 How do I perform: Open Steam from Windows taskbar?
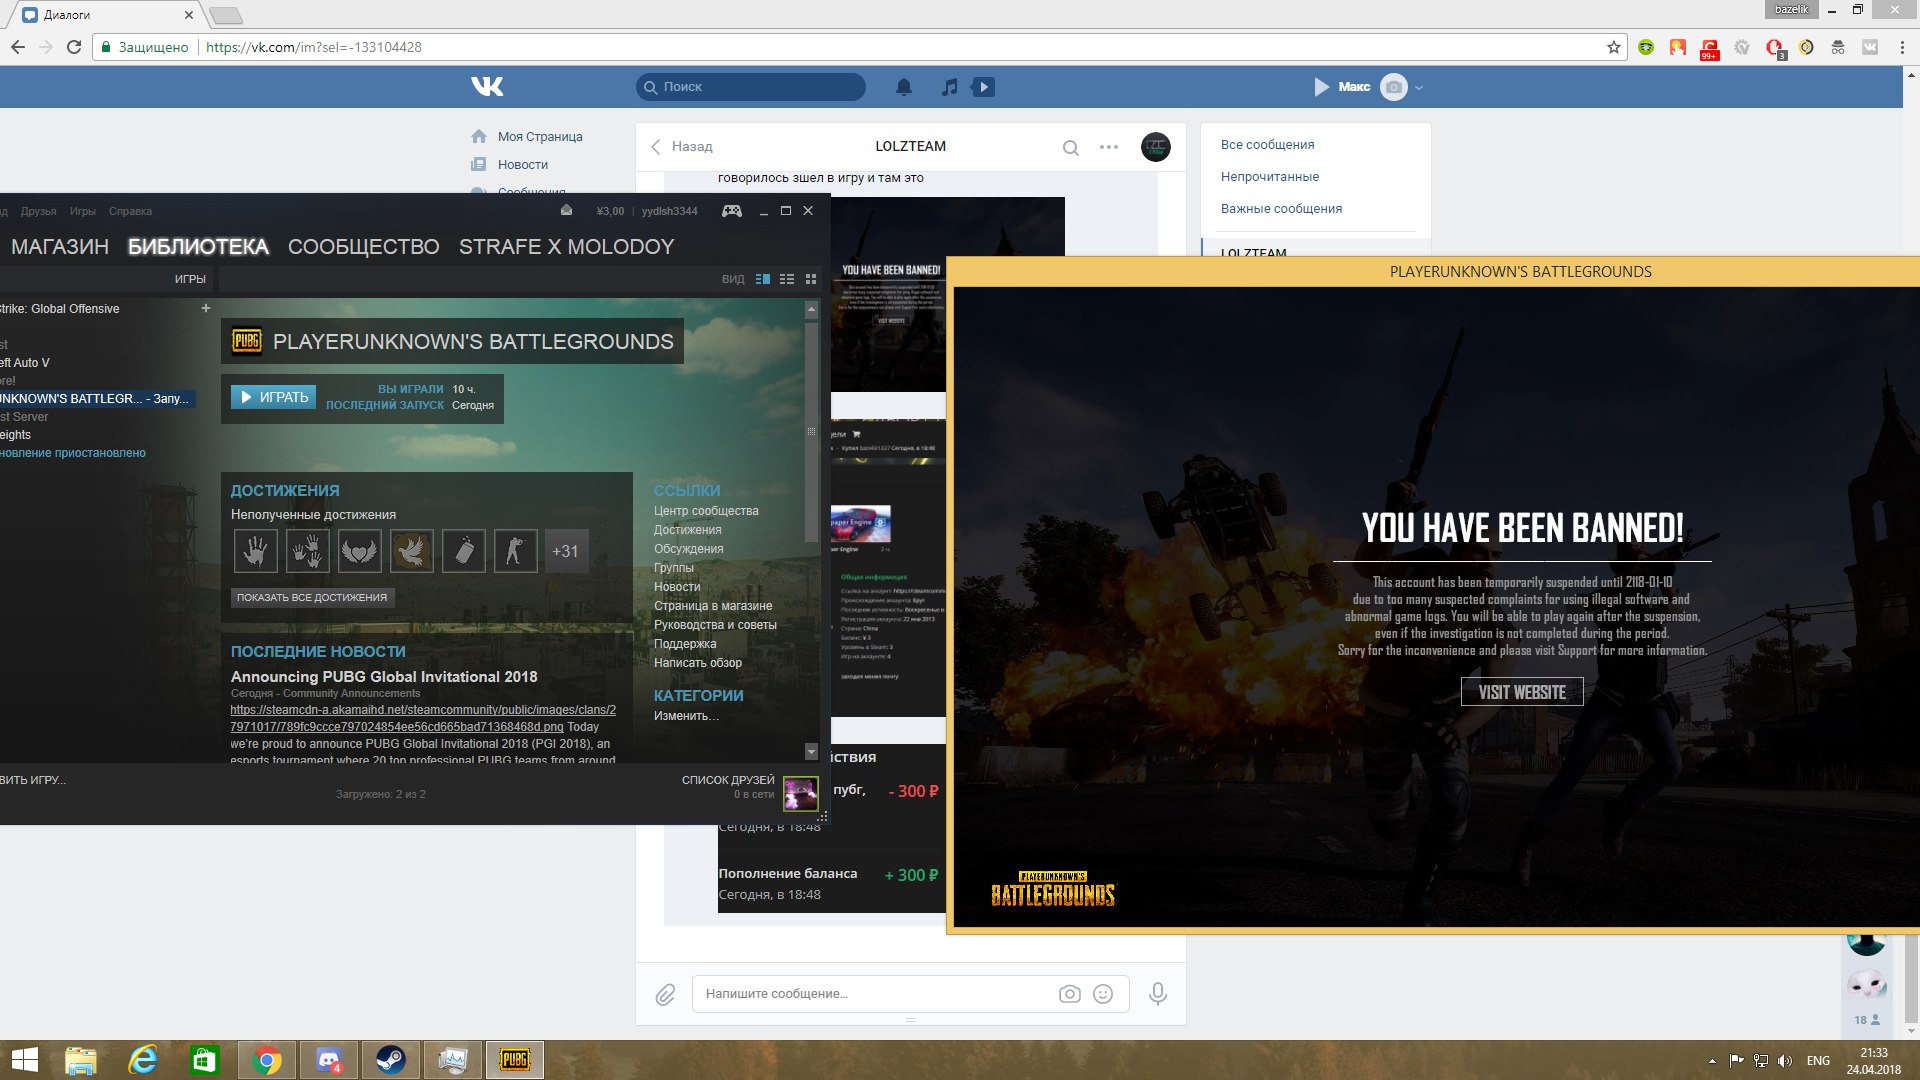pos(391,1060)
